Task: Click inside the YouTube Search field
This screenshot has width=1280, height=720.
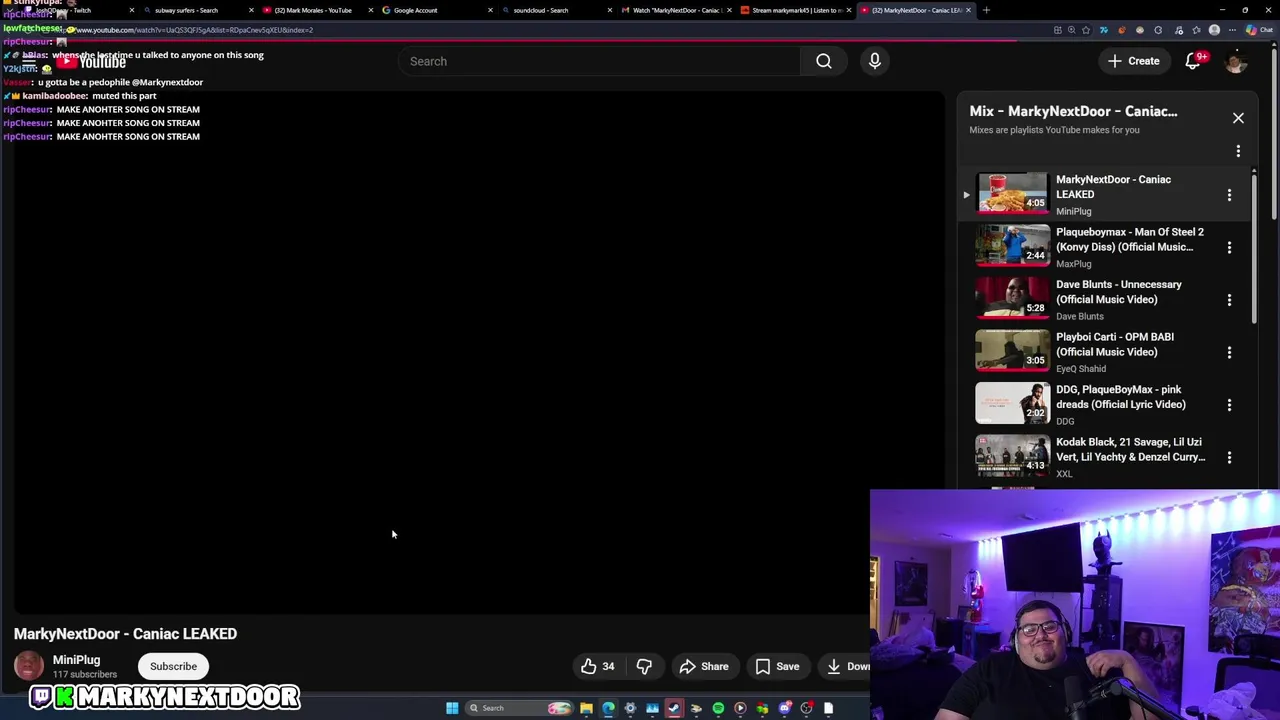Action: pos(600,61)
